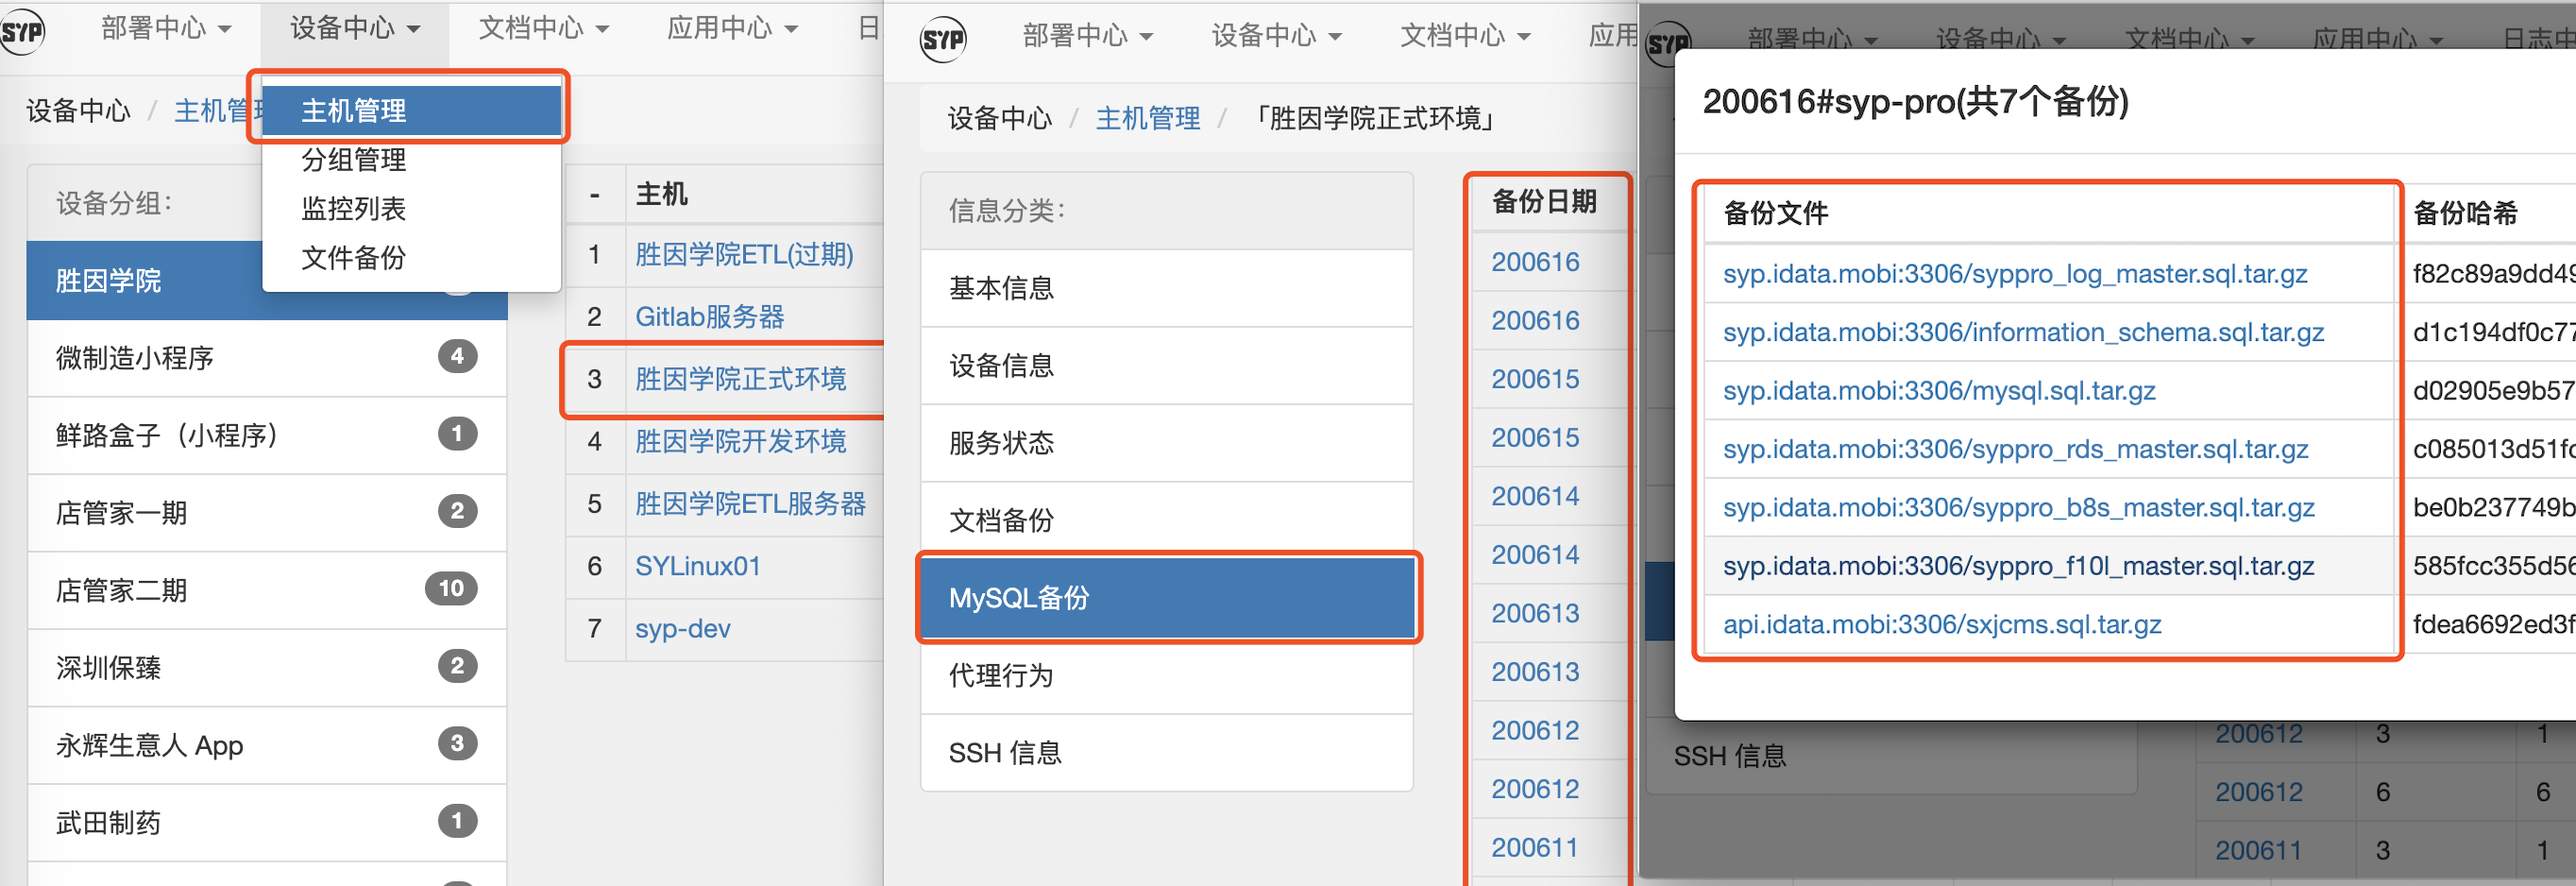Select MySQL备份 info category
Image resolution: width=2576 pixels, height=886 pixels.
click(x=1167, y=598)
